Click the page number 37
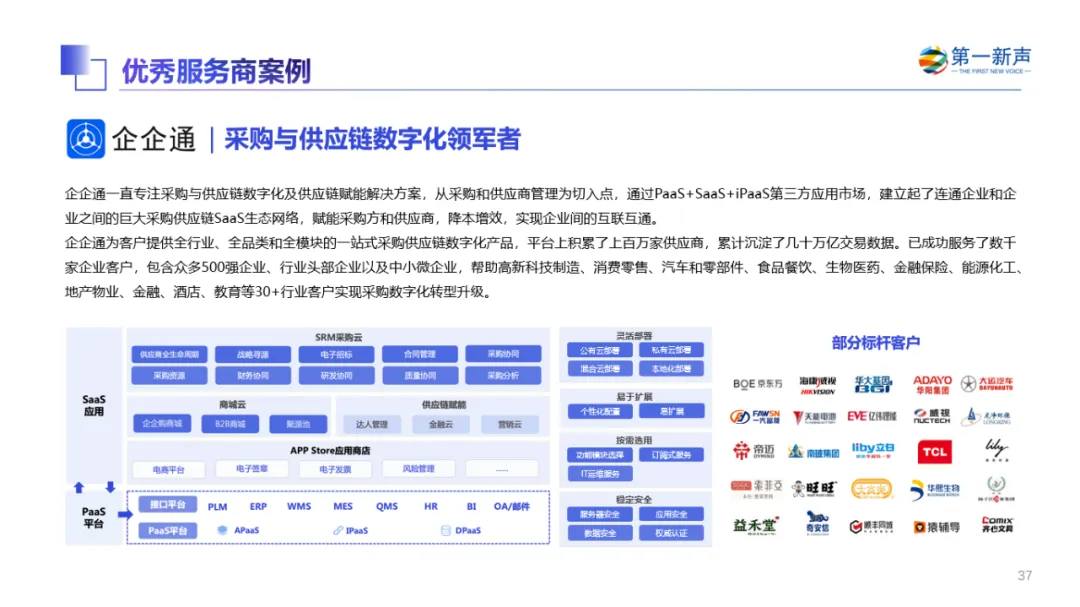This screenshot has height=607, width=1080. click(1025, 575)
